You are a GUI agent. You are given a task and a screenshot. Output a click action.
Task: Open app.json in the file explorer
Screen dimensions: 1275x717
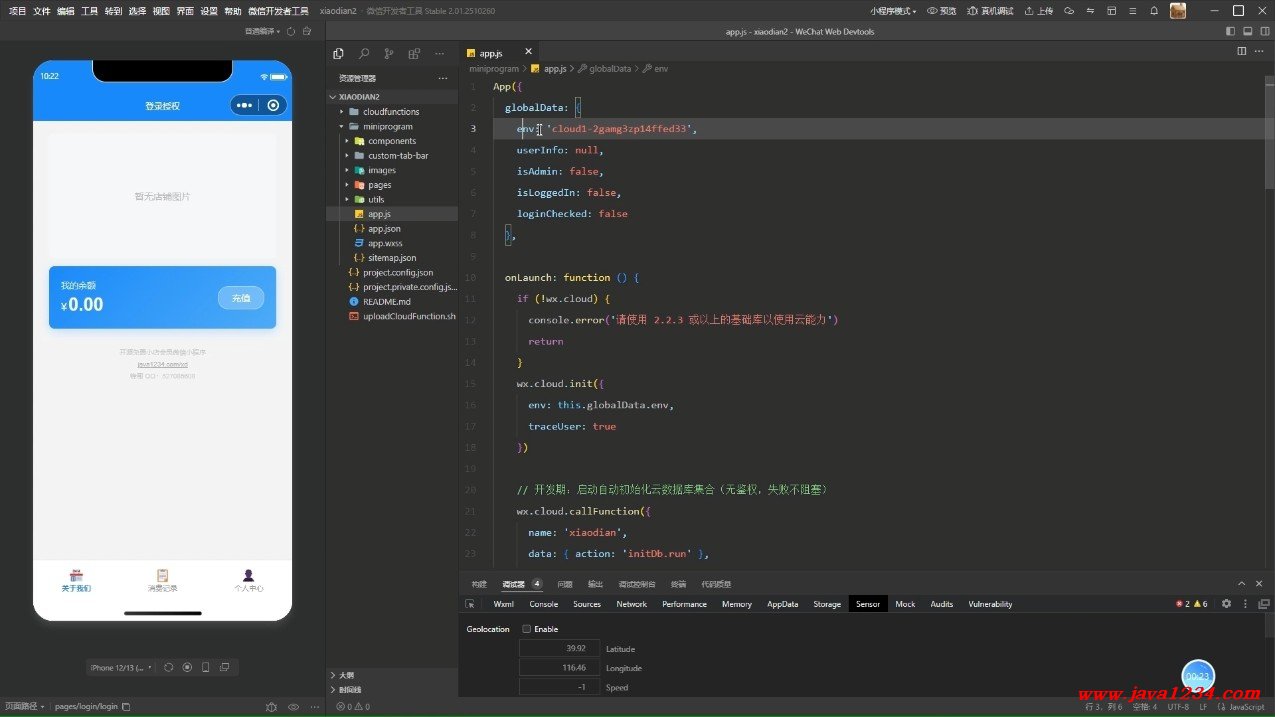click(384, 229)
